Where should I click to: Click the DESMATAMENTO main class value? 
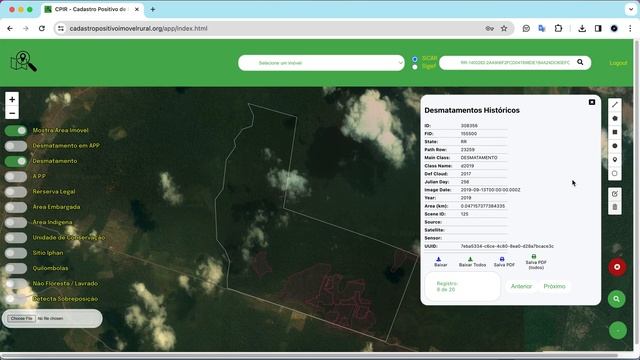pyautogui.click(x=479, y=158)
